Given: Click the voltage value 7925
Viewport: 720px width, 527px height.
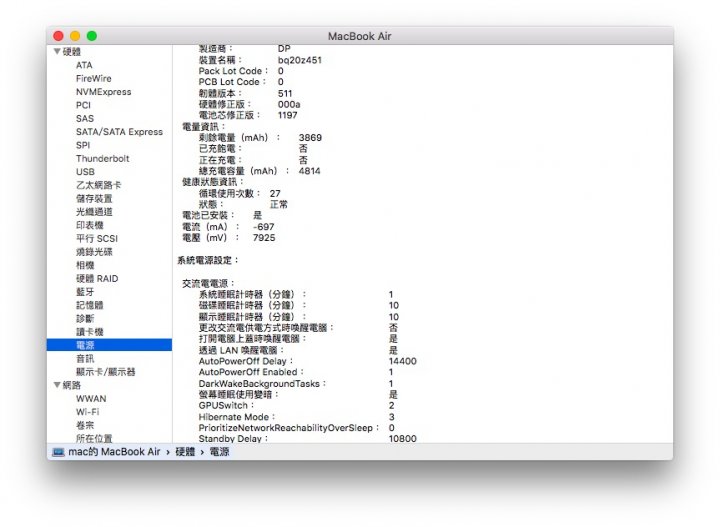Looking at the screenshot, I should click(x=264, y=238).
